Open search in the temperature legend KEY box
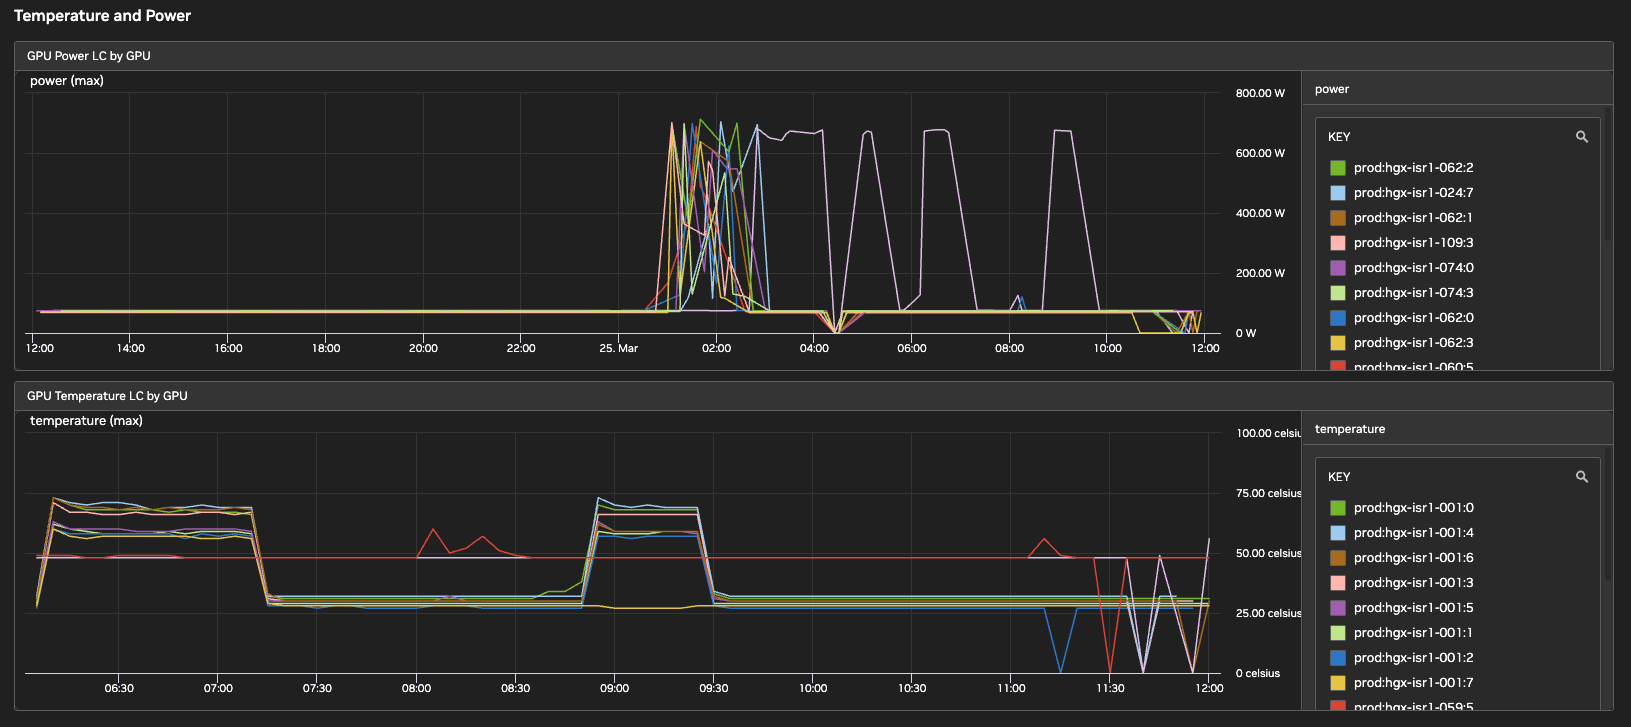 coord(1581,477)
